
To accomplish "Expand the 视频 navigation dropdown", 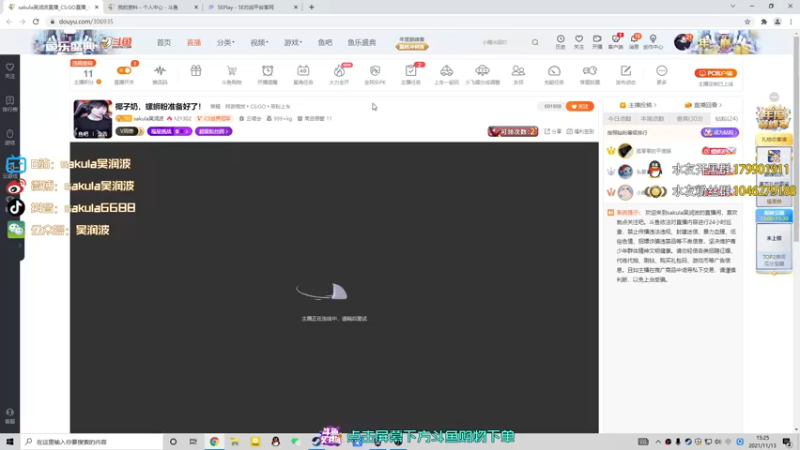I will tap(259, 42).
